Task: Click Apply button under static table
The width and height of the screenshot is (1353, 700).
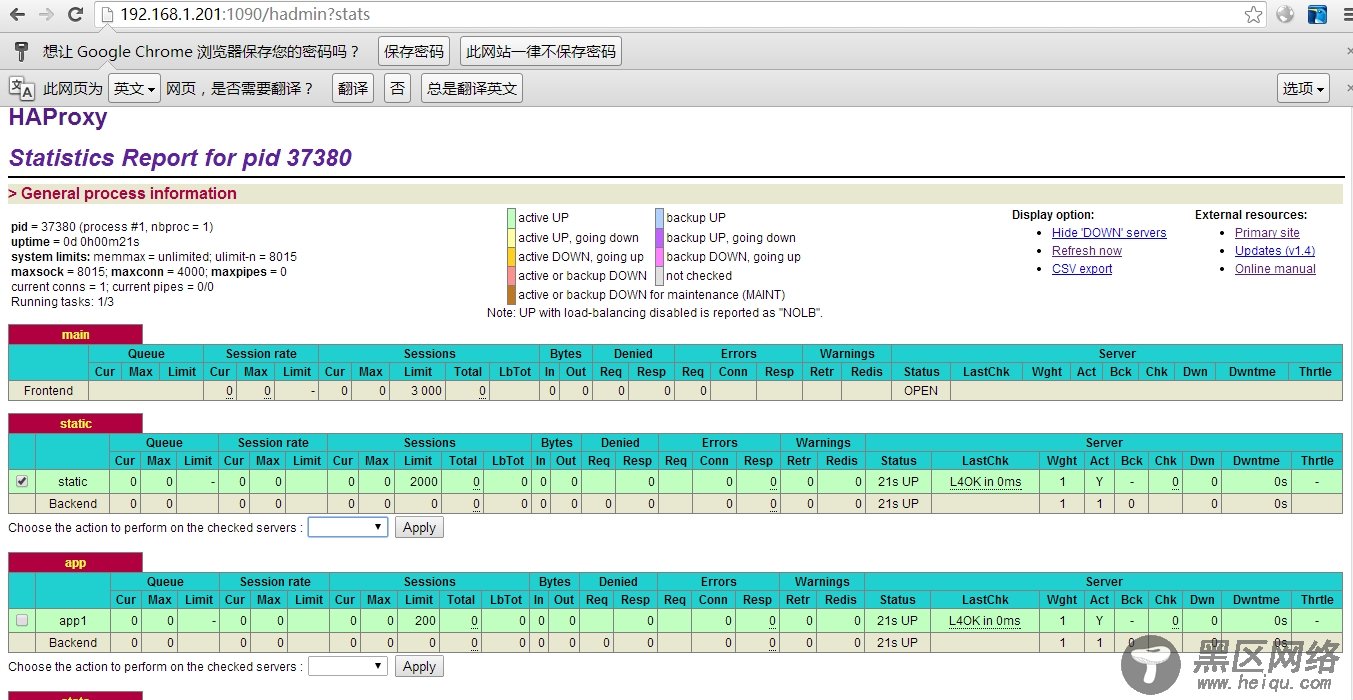Action: click(419, 527)
